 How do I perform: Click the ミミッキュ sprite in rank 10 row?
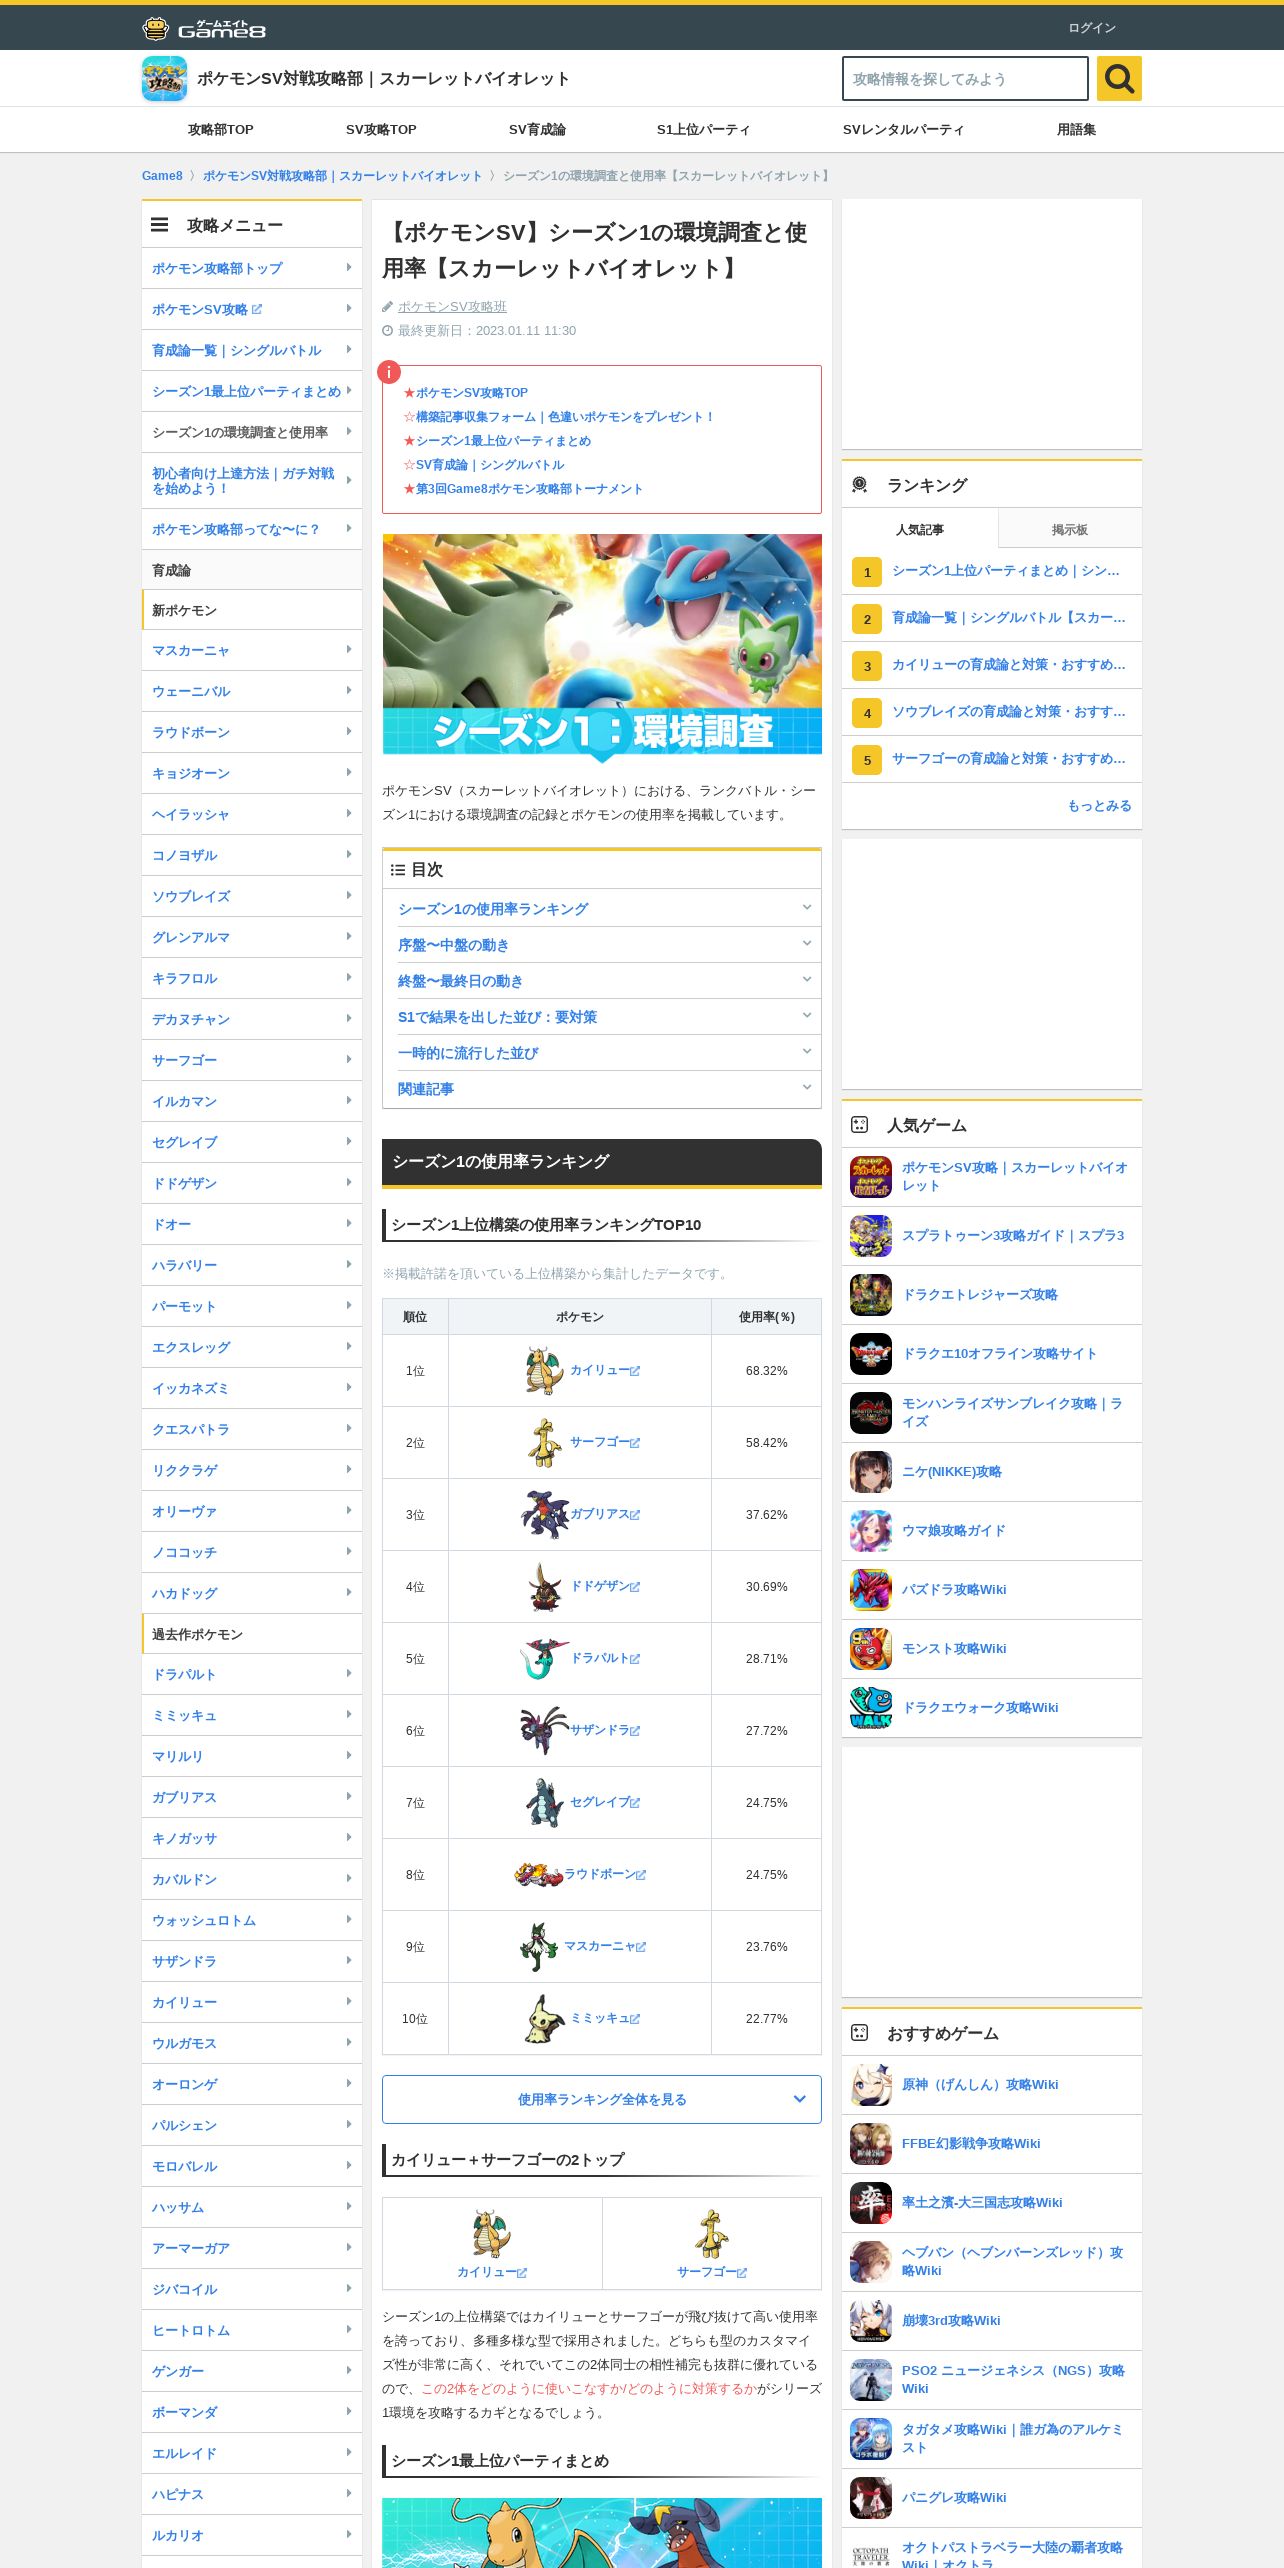(545, 2018)
